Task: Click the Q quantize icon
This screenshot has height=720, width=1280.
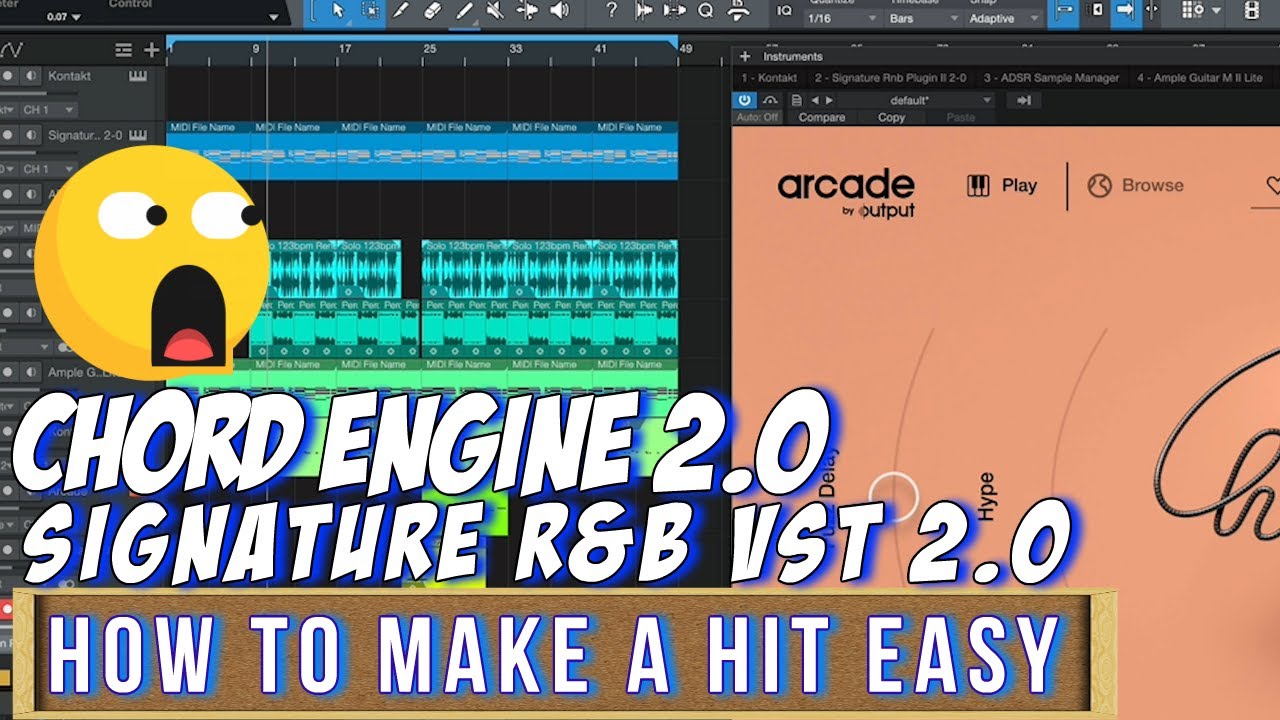Action: pyautogui.click(x=706, y=11)
